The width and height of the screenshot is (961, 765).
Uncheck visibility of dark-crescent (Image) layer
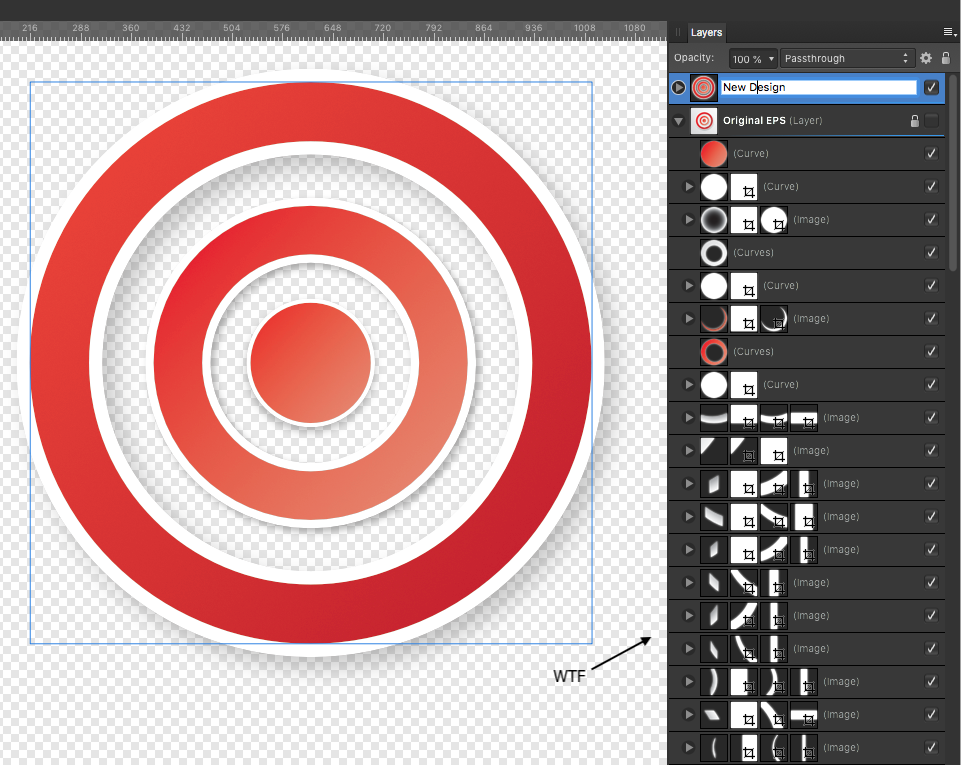[x=932, y=318]
